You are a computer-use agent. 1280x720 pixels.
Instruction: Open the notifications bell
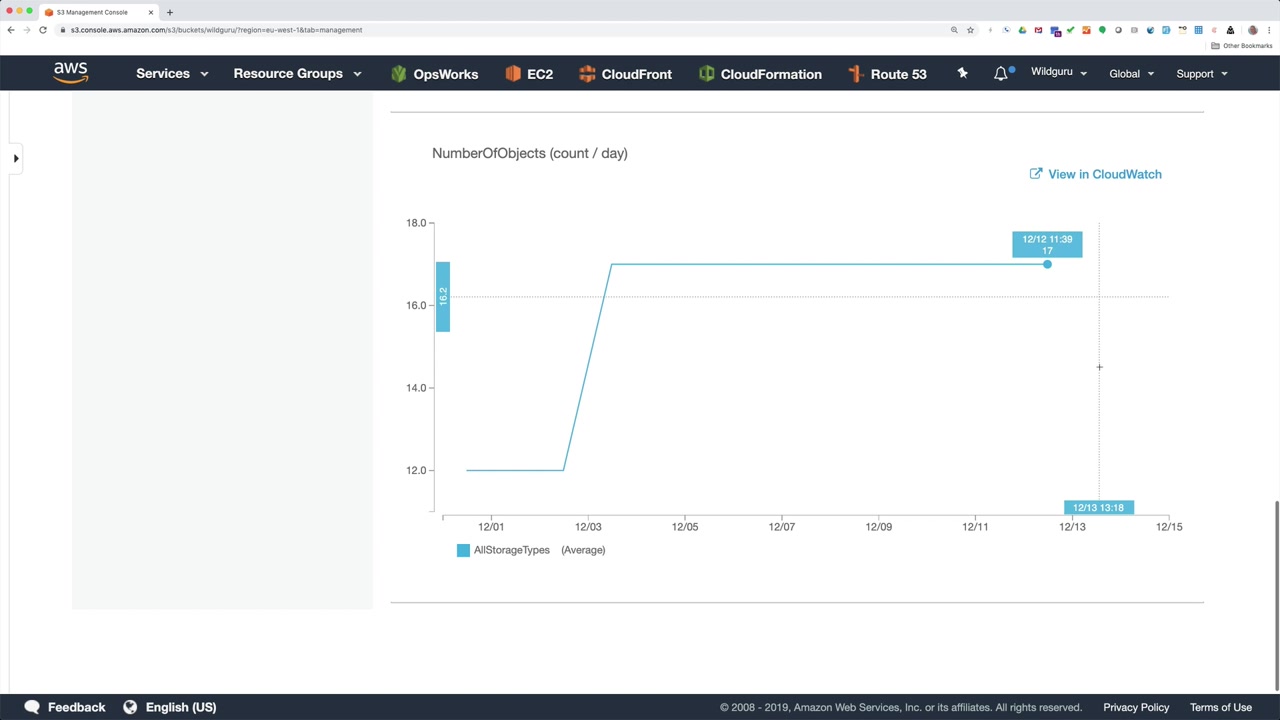pos(1001,74)
